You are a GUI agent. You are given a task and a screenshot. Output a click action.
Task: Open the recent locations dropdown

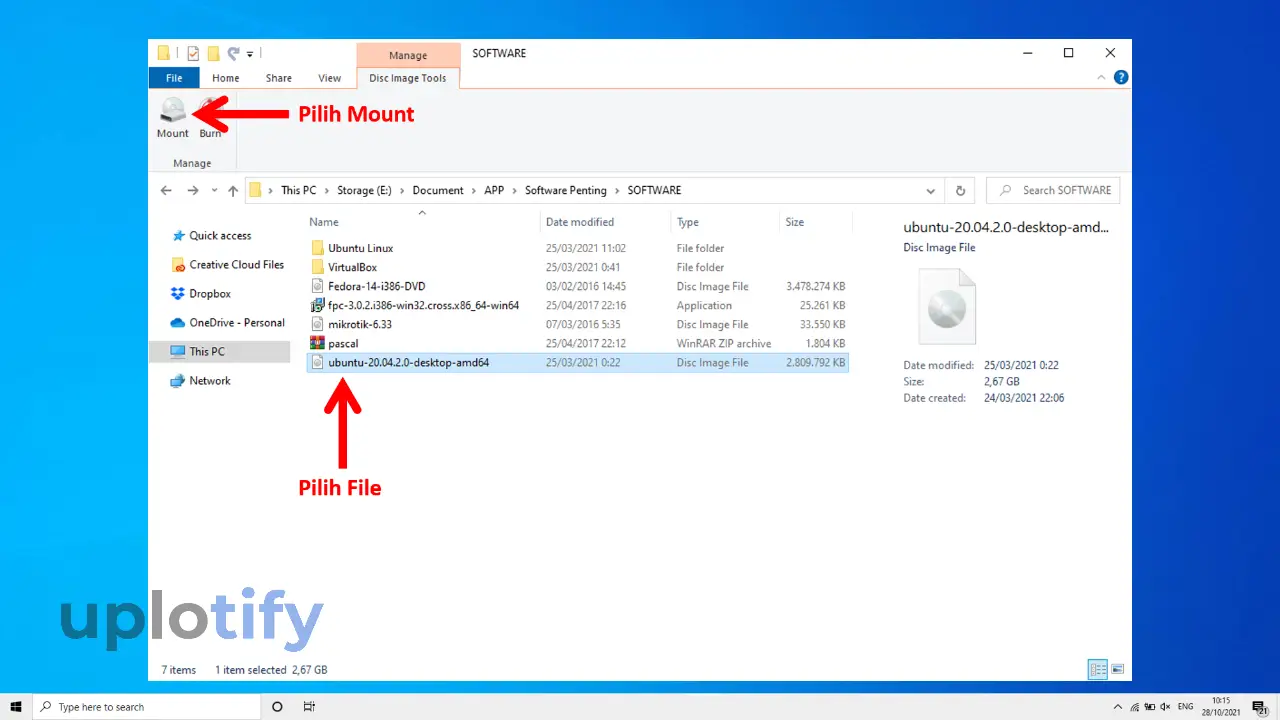point(215,190)
